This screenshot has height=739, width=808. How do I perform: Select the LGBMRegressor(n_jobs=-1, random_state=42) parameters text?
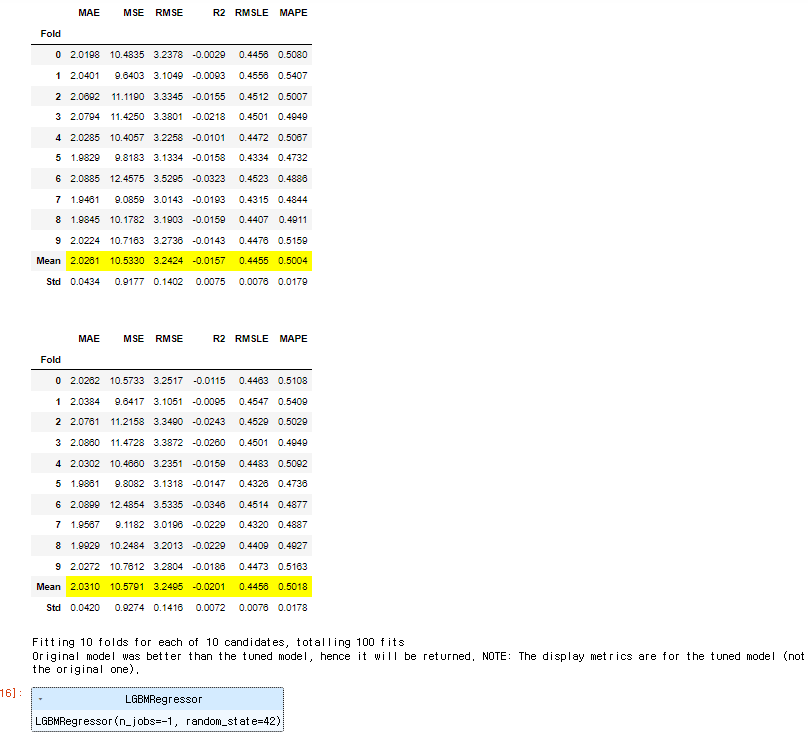(158, 721)
